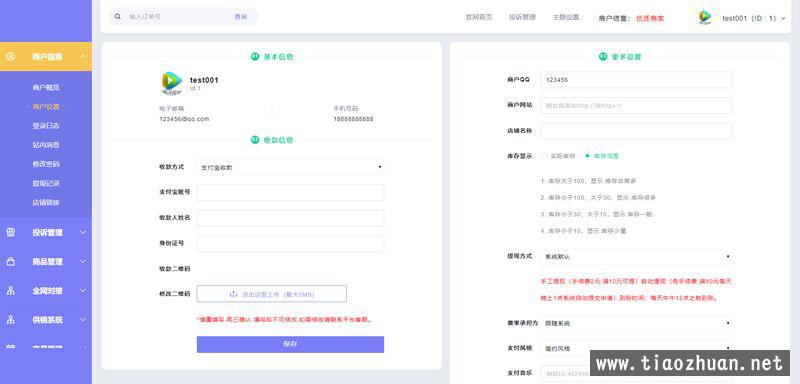Click the 保存 button
The height and width of the screenshot is (384, 800).
pos(290,344)
